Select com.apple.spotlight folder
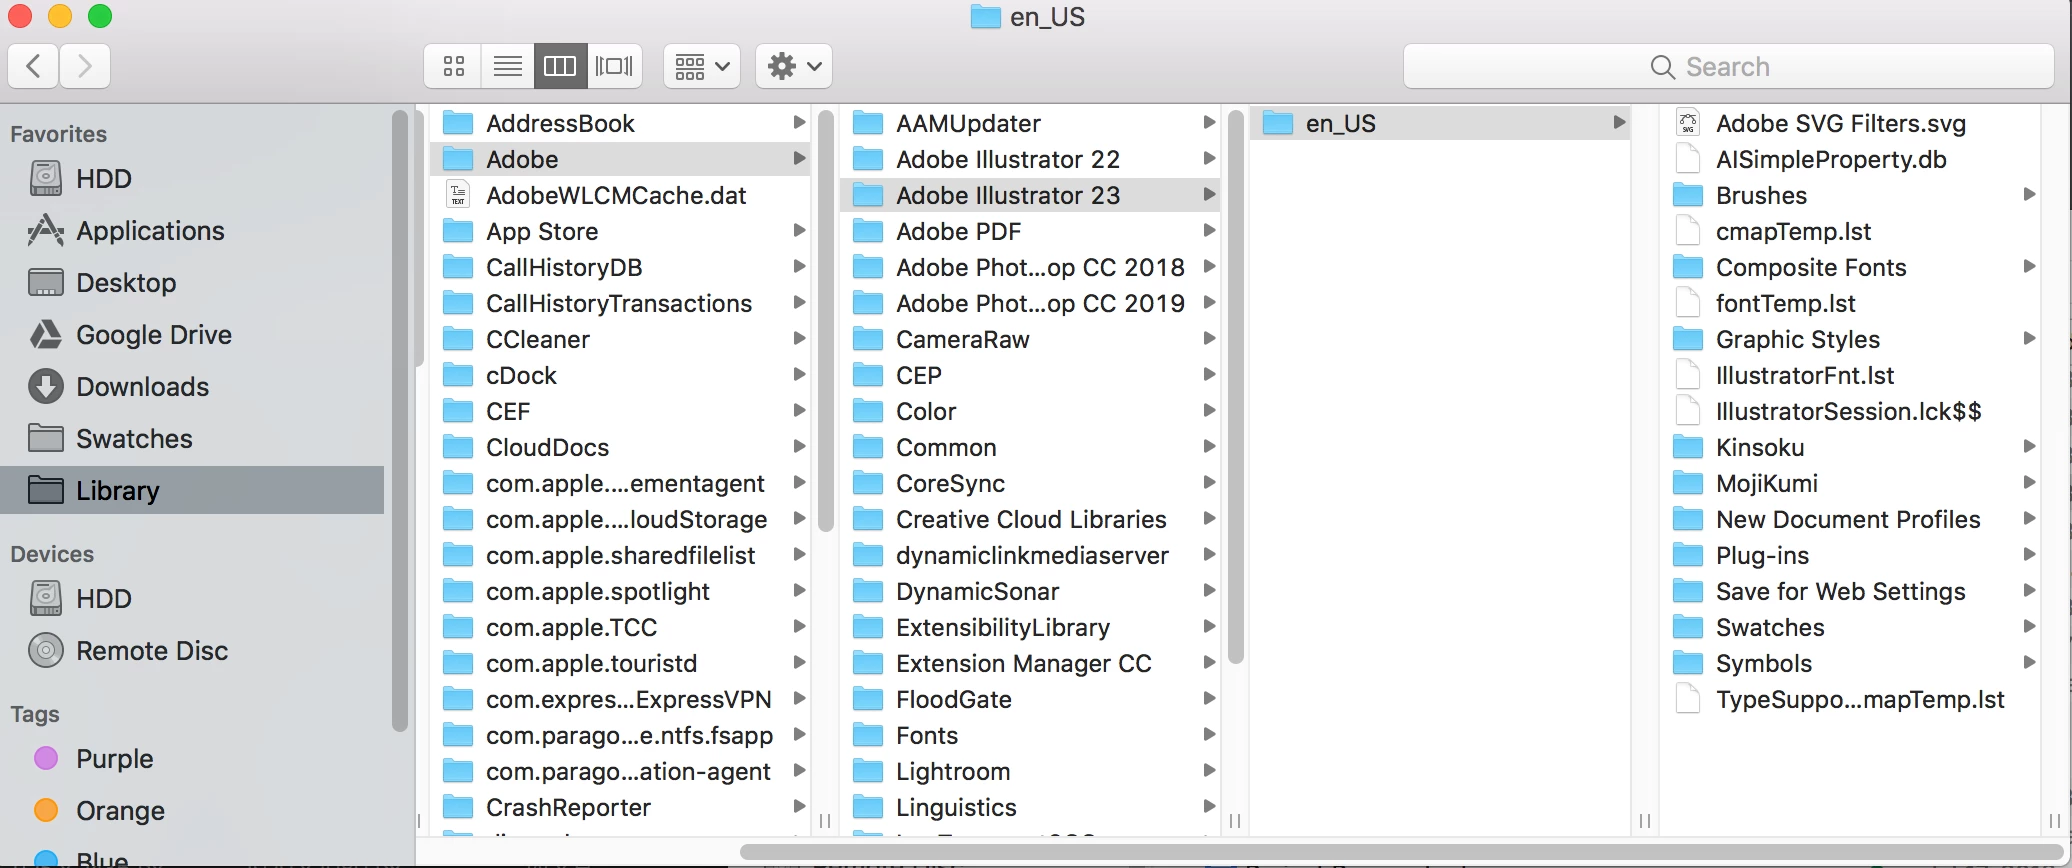 620,591
